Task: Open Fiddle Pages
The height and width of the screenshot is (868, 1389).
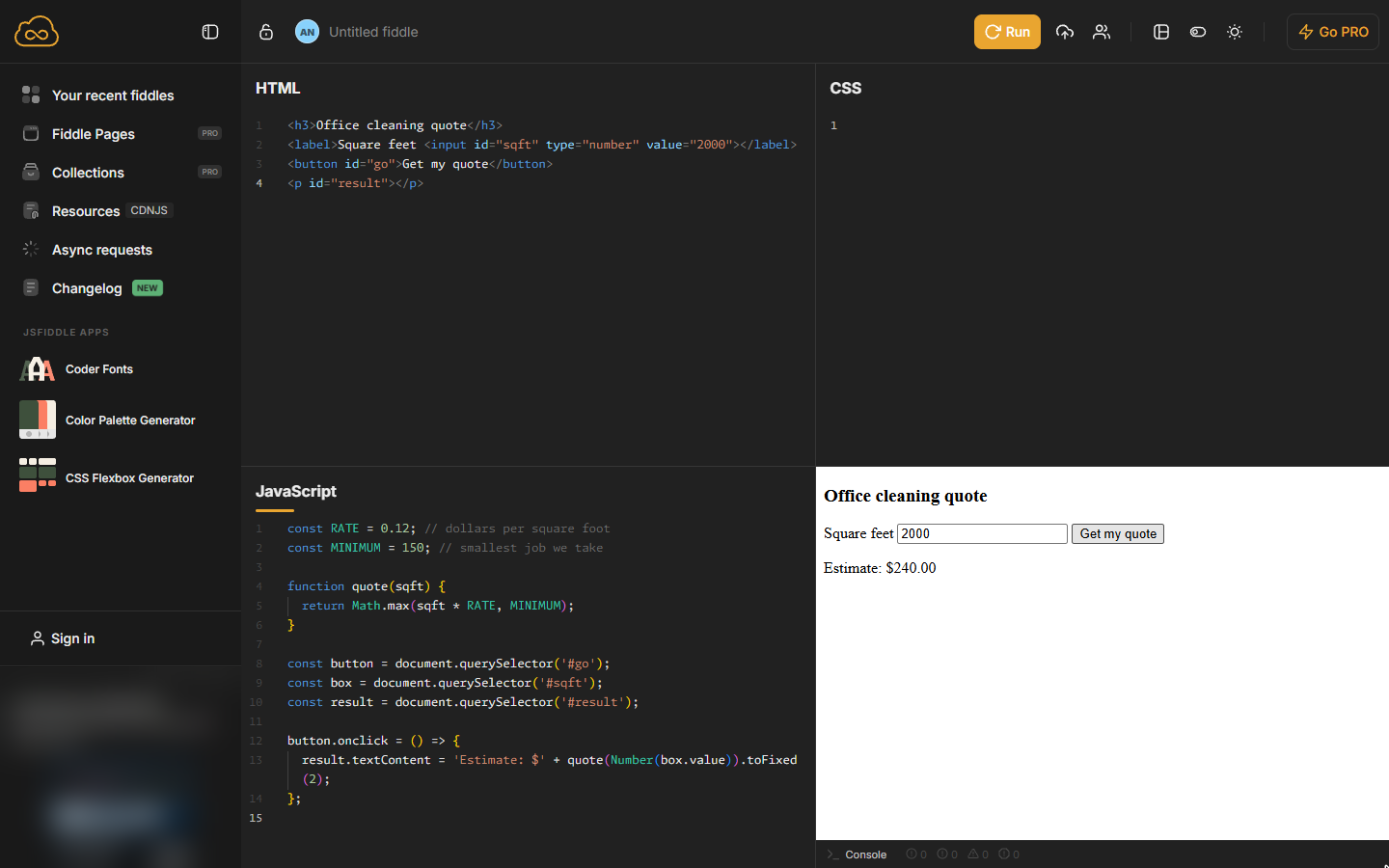Action: pos(93,134)
